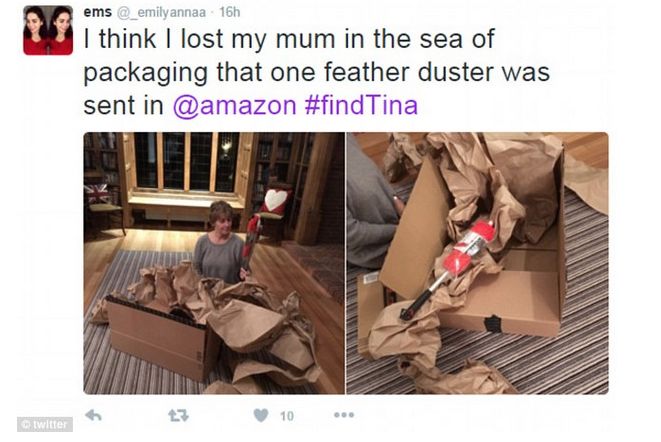Click the tweet text about feather duster packaging
This screenshot has width=661, height=442.
pos(316,72)
